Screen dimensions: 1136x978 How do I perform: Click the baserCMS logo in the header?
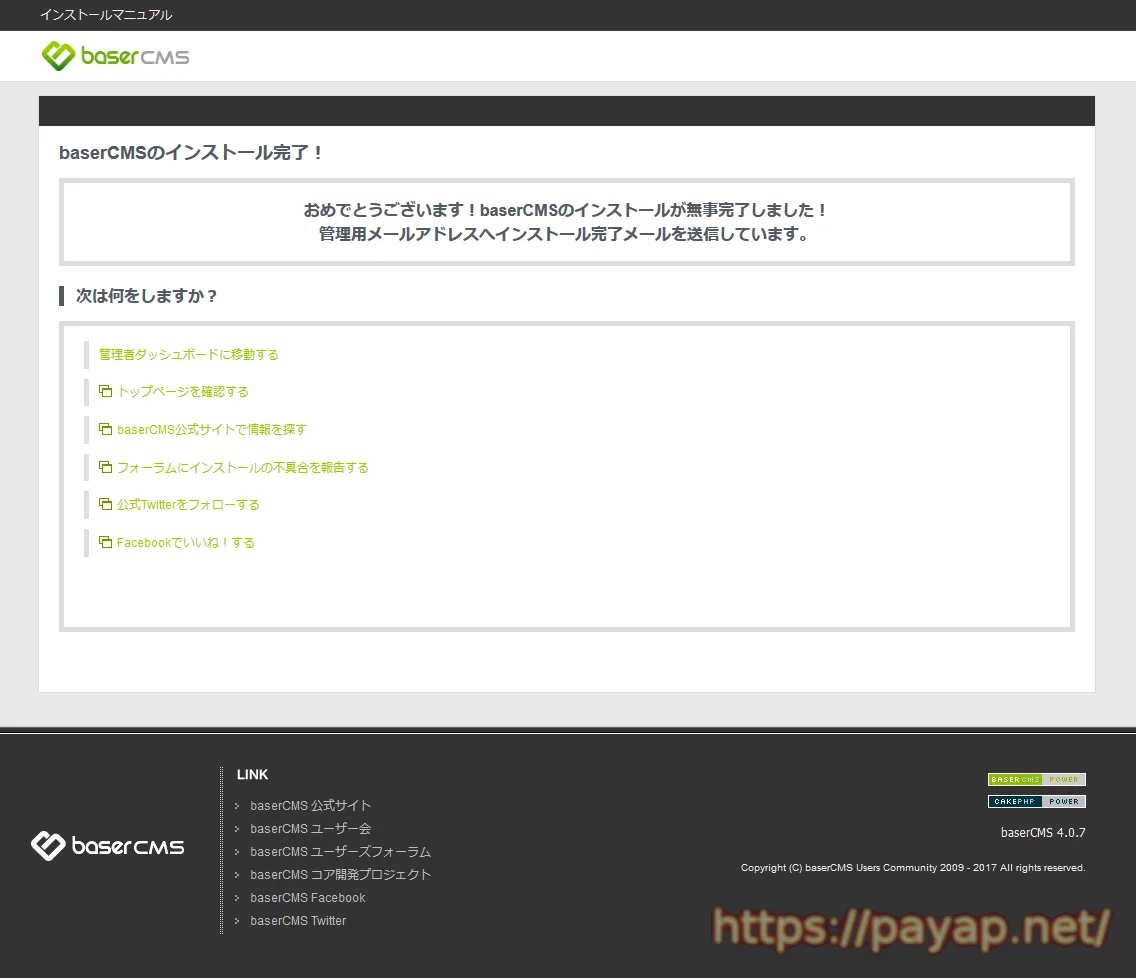click(x=115, y=56)
